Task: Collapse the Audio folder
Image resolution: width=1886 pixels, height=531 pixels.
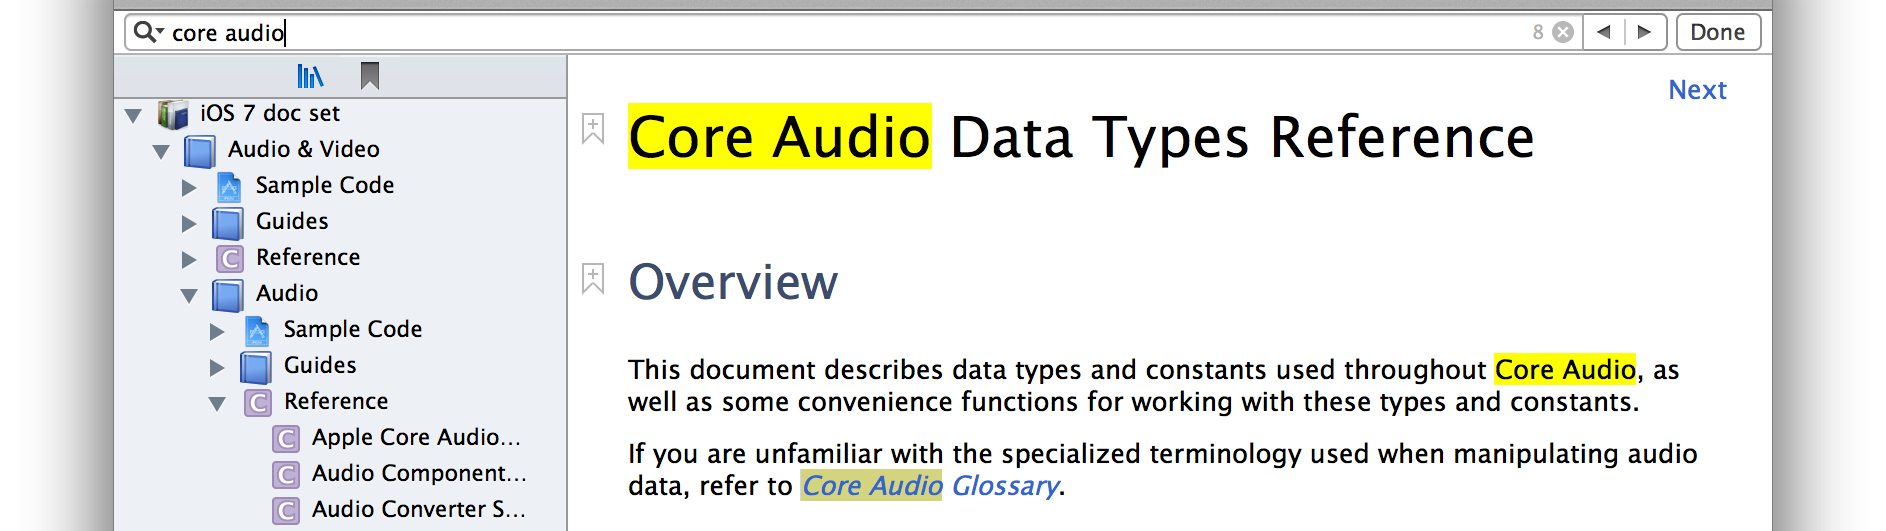Action: pos(189,296)
